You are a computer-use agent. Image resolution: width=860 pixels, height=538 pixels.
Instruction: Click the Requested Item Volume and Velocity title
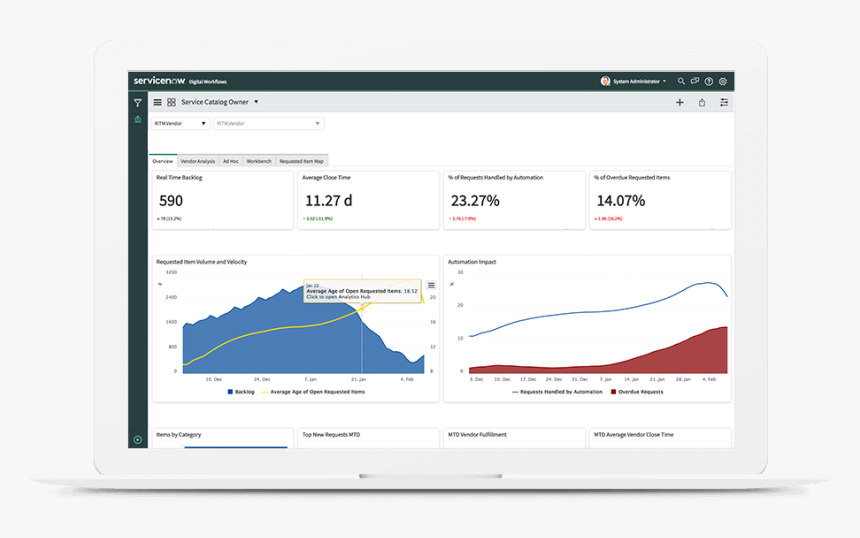pos(201,262)
